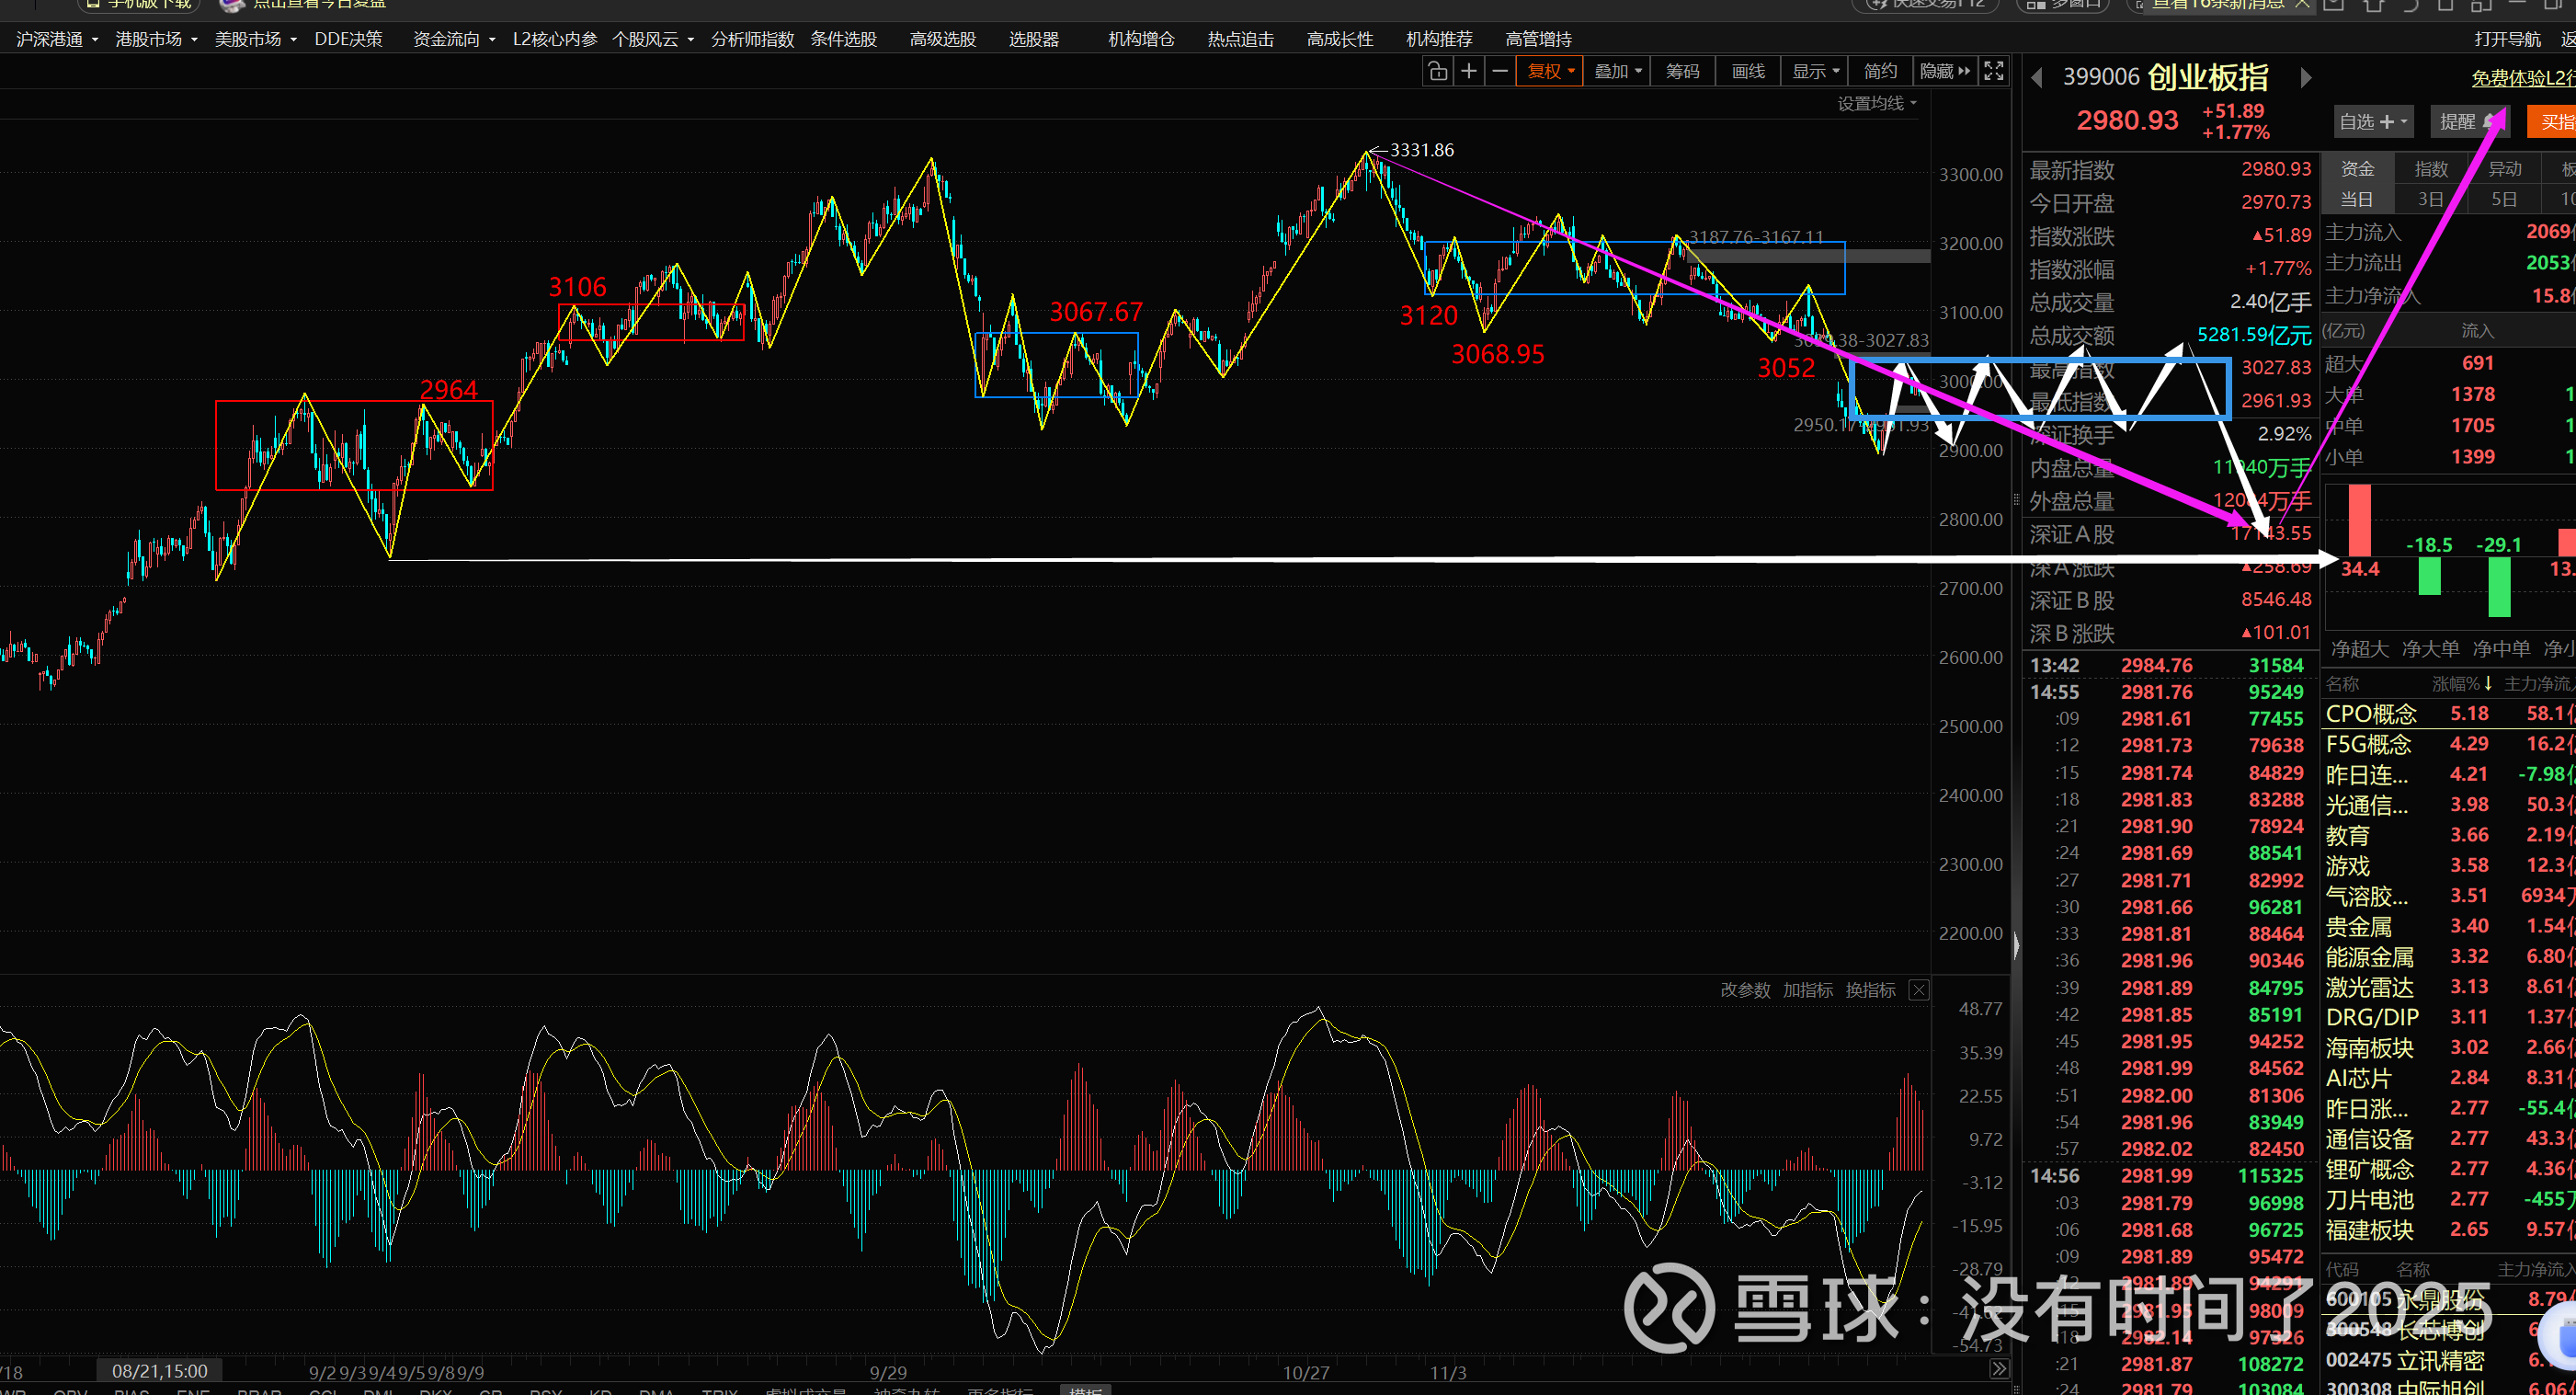Go to previous stock with left arrow

coord(2036,78)
